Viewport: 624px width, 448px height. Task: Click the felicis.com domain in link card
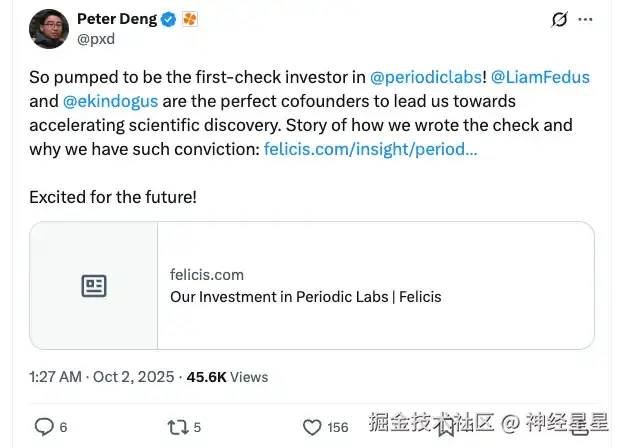207,274
